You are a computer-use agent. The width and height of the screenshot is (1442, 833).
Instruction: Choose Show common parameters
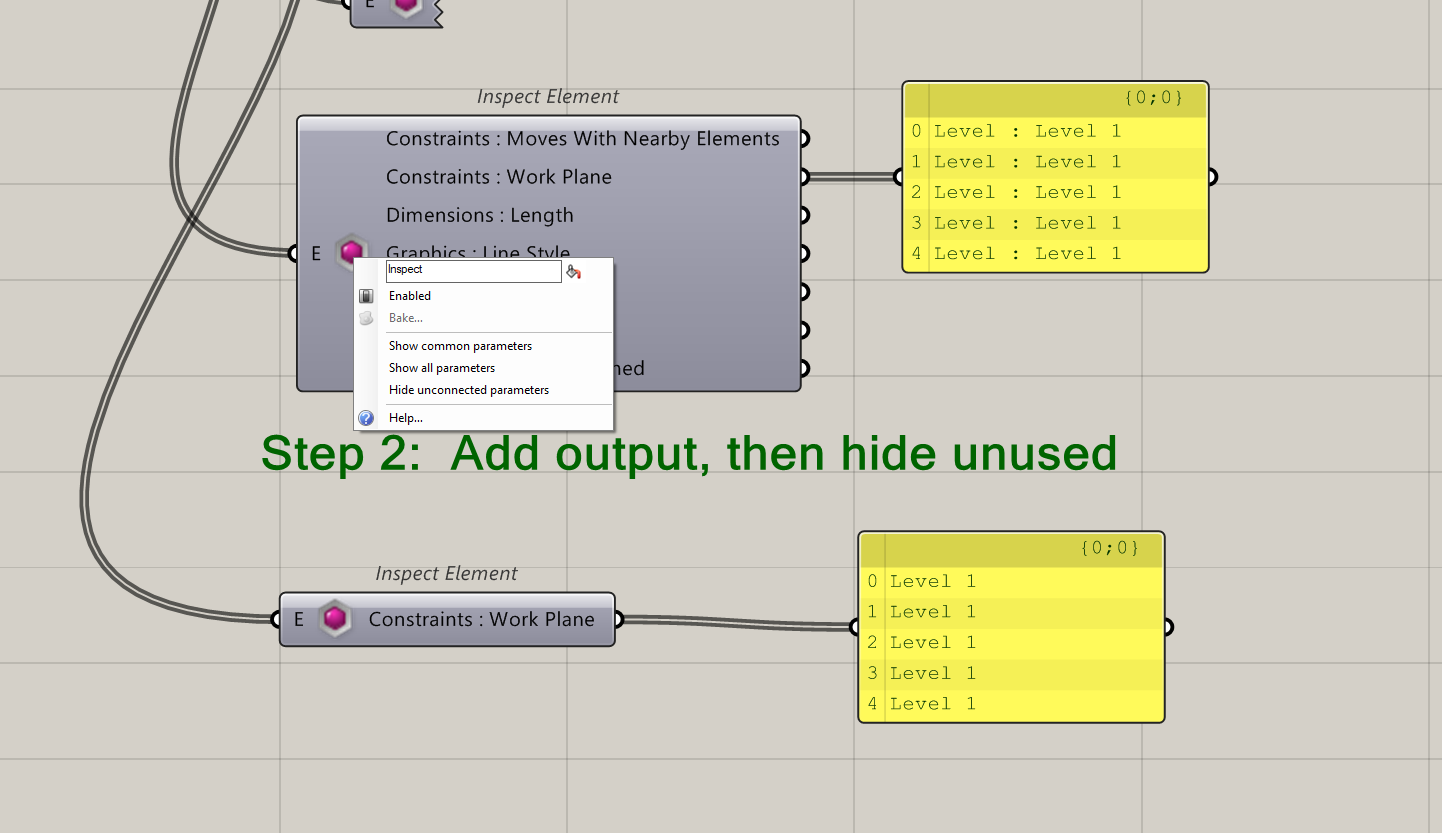(460, 345)
